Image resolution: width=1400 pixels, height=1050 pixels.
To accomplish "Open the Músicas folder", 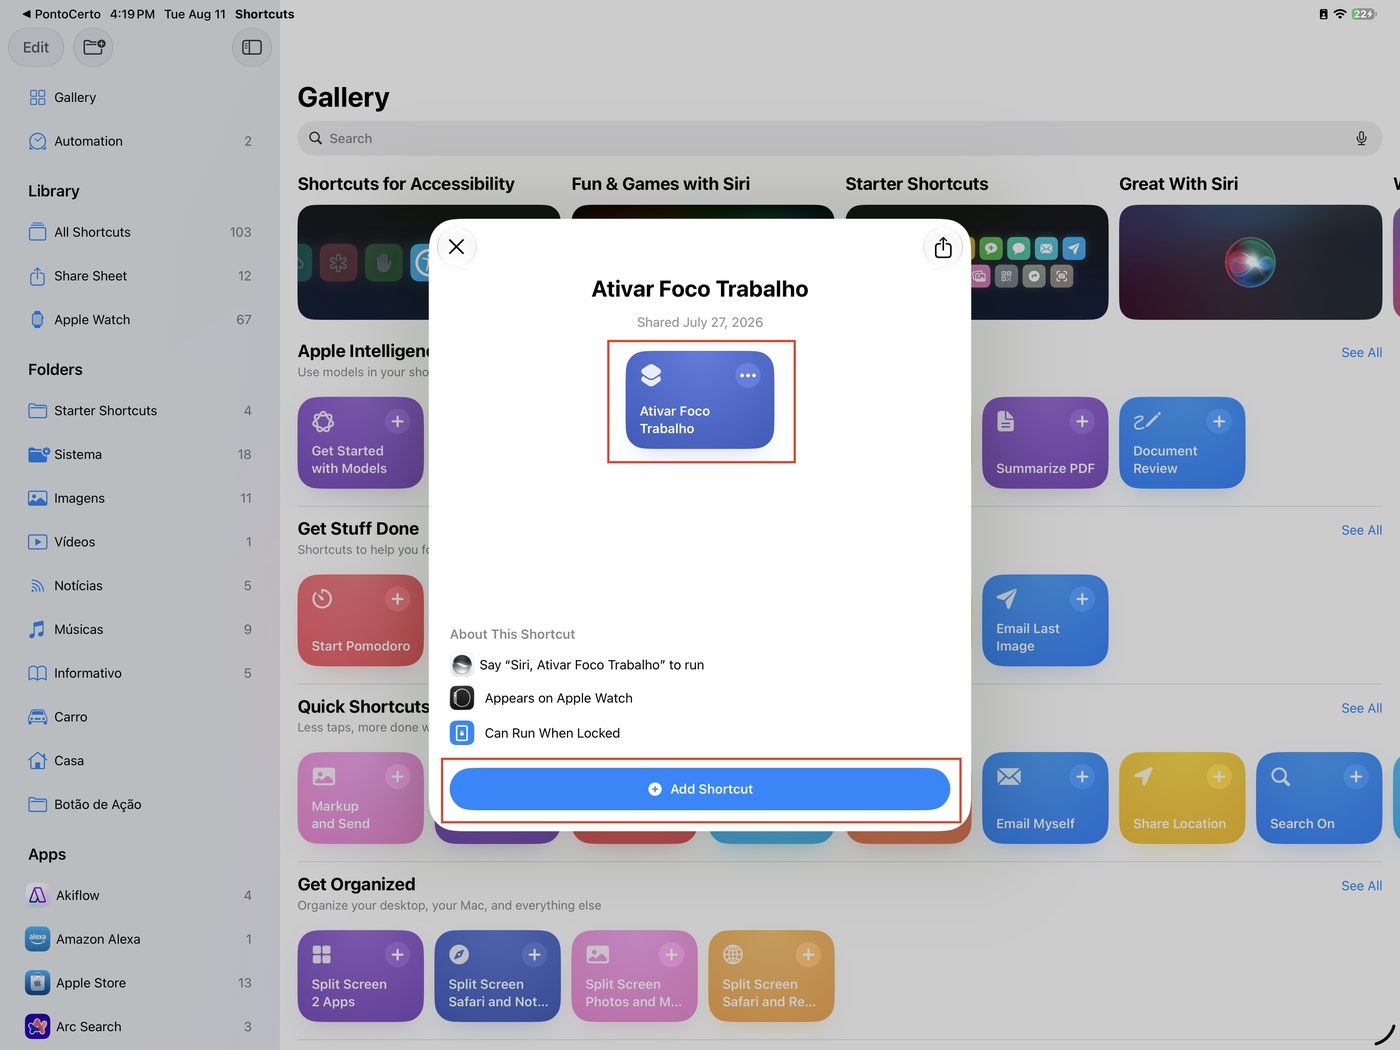I will [140, 630].
